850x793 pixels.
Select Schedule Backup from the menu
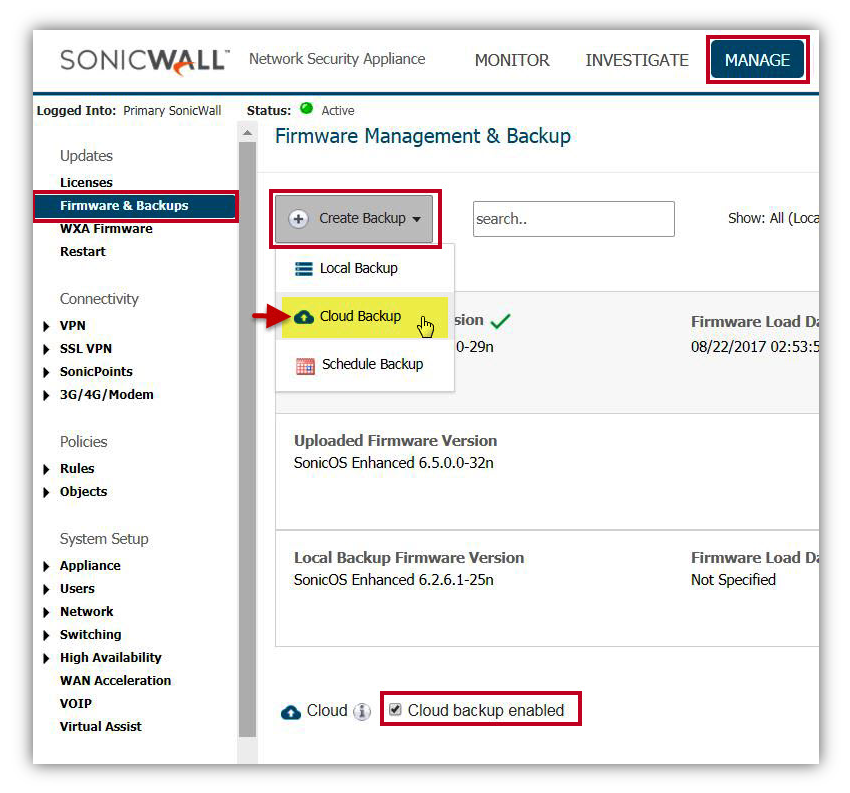pos(372,365)
